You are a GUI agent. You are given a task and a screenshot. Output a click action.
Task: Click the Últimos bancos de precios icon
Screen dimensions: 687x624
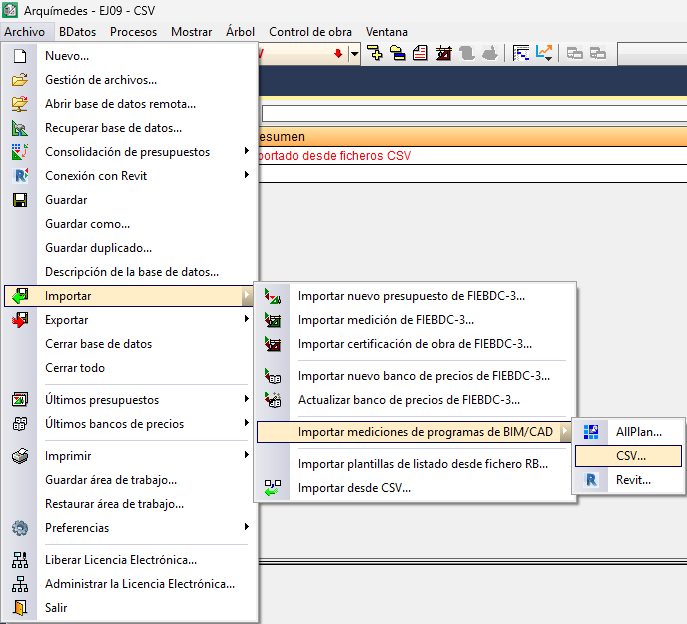pyautogui.click(x=20, y=424)
